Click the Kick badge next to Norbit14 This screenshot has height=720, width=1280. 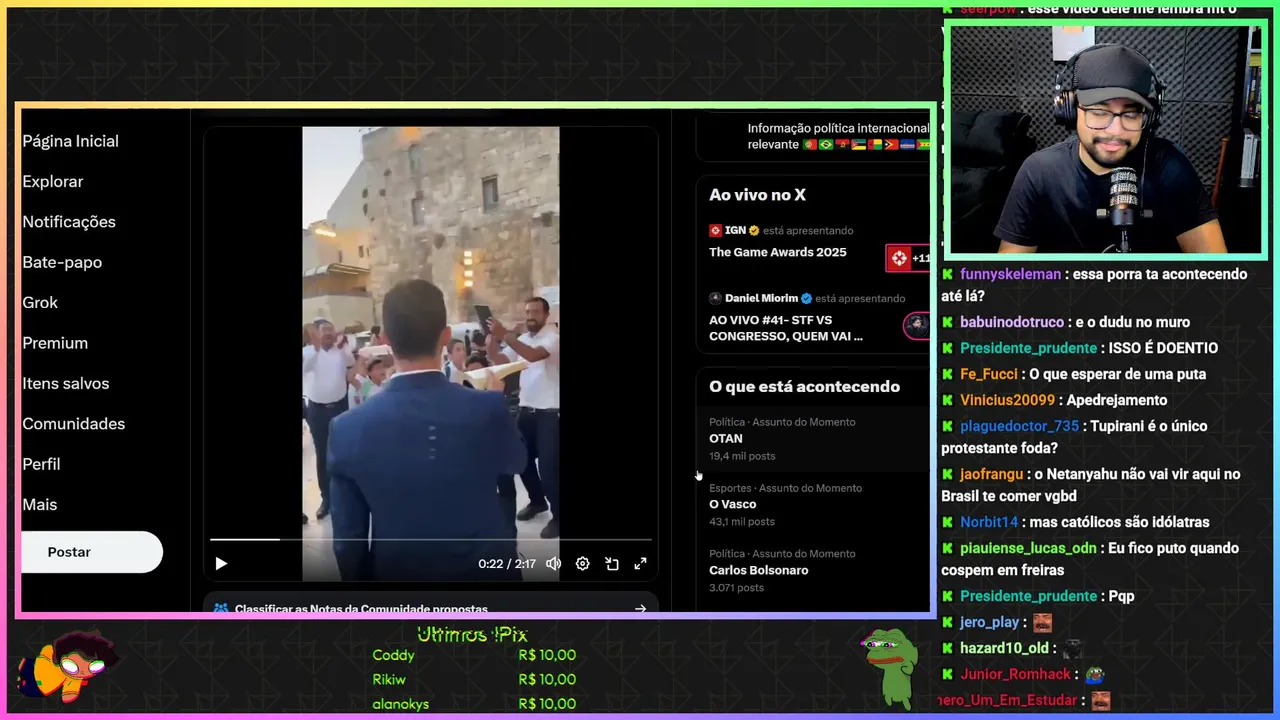coord(948,522)
